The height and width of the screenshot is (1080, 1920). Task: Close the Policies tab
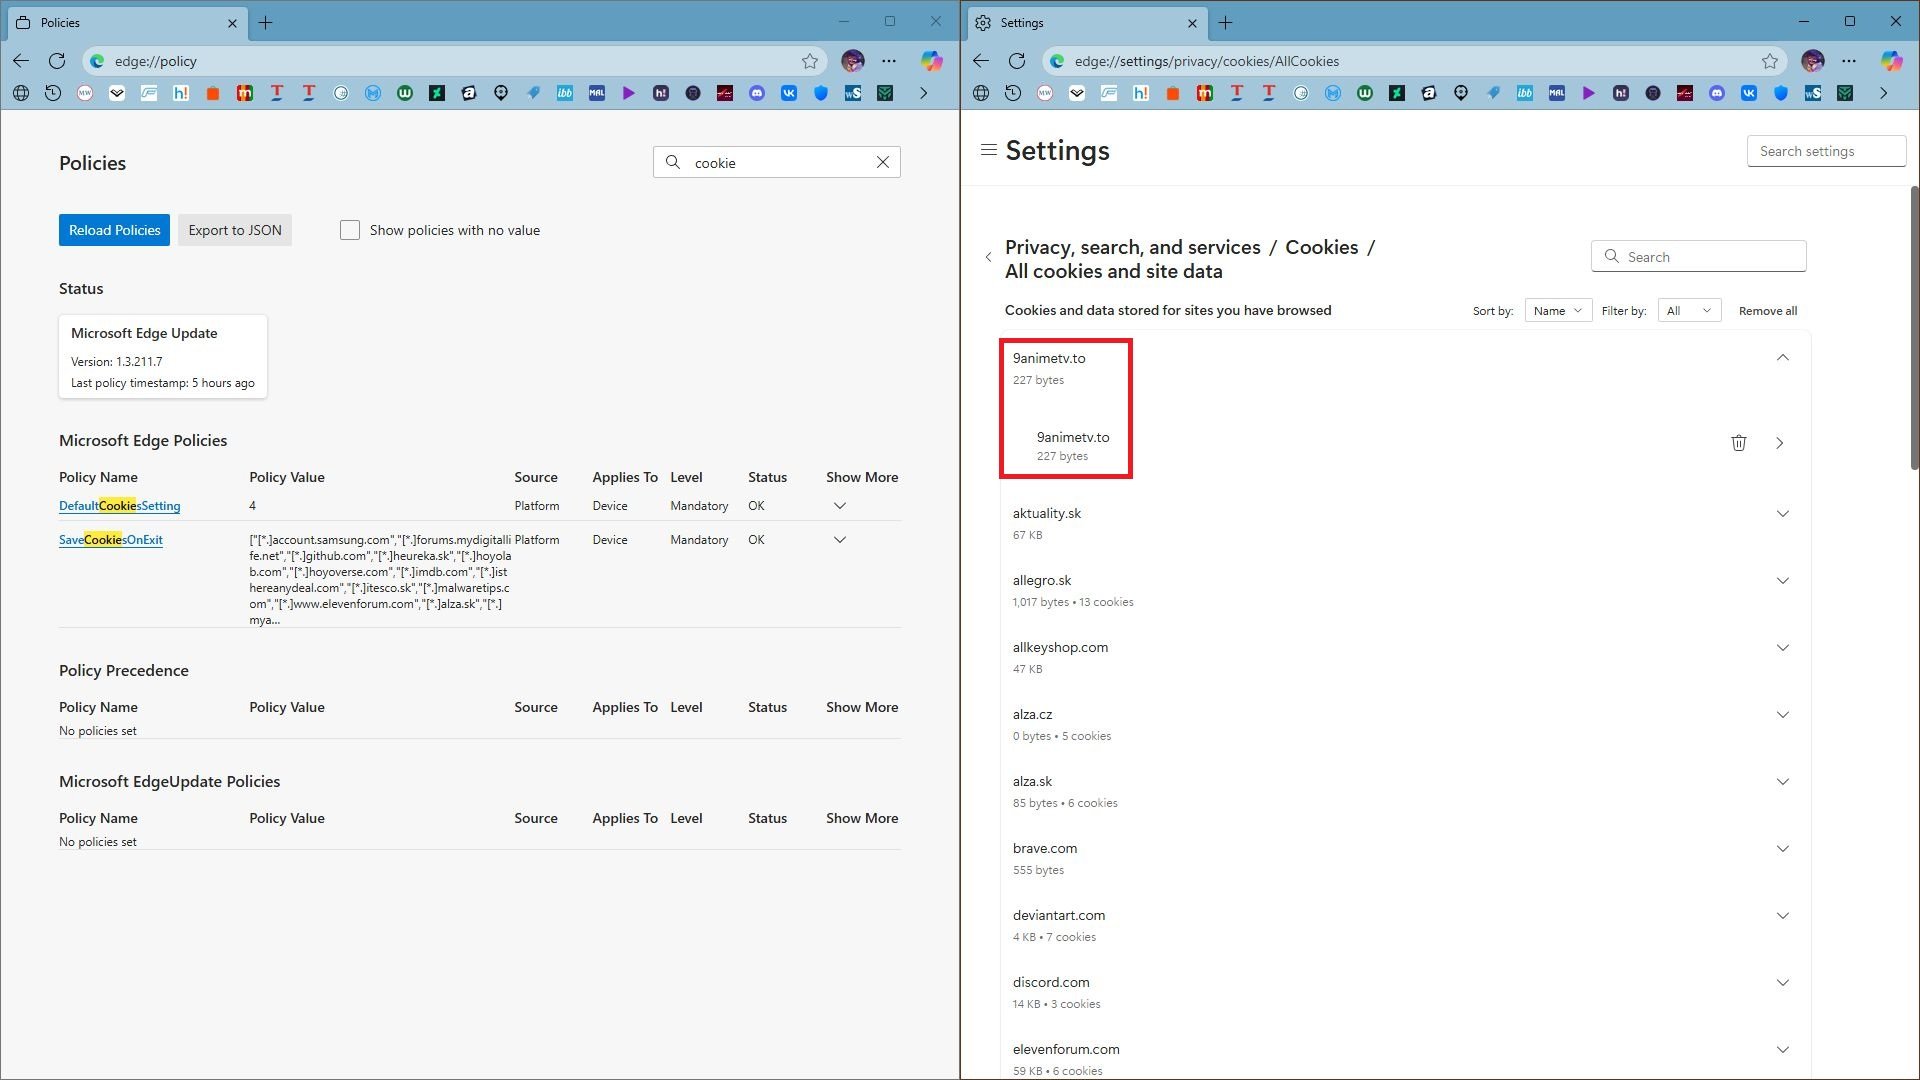click(232, 22)
